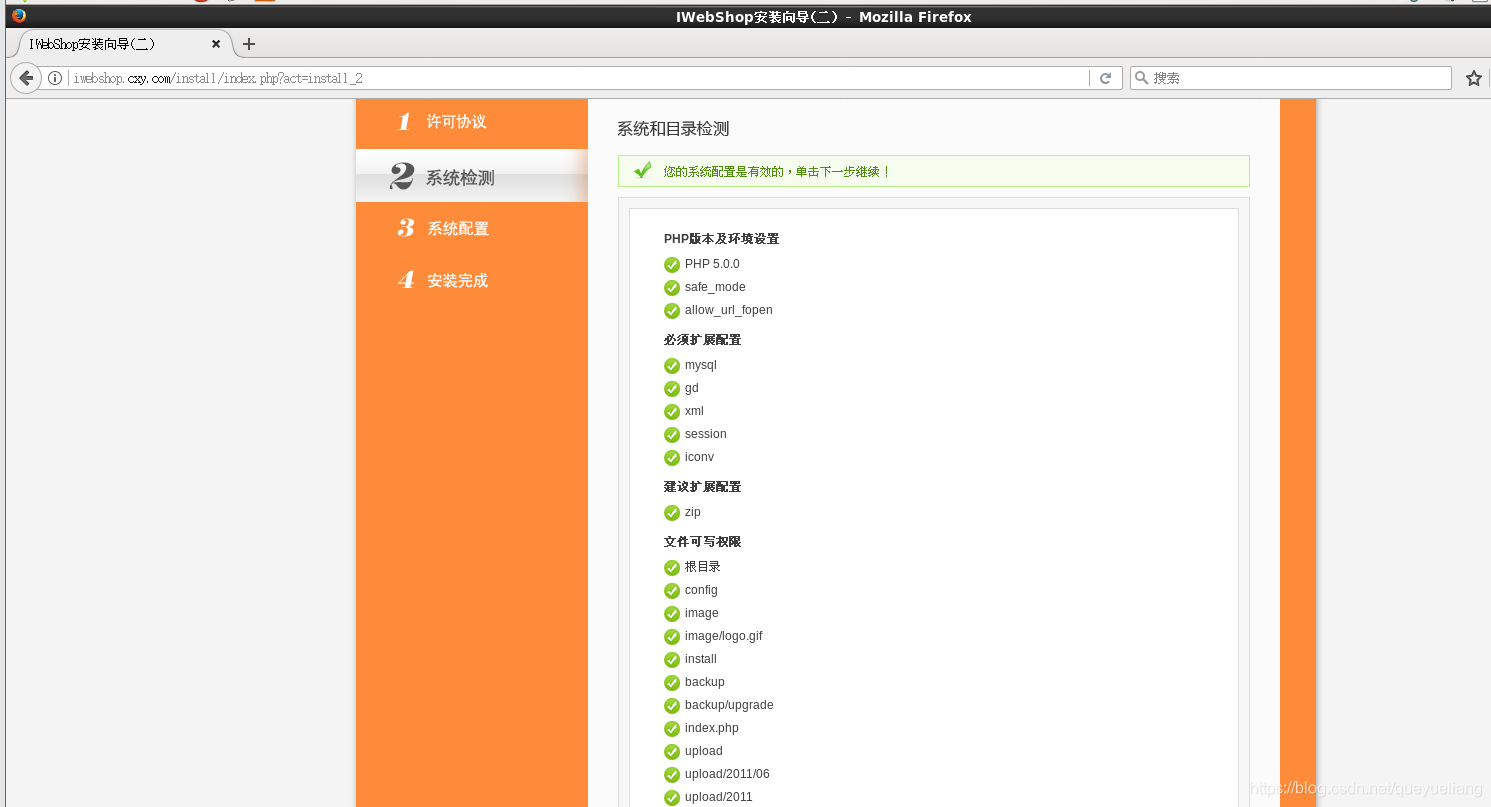The width and height of the screenshot is (1491, 807).
Task: Click the green check next to config
Action: click(672, 591)
